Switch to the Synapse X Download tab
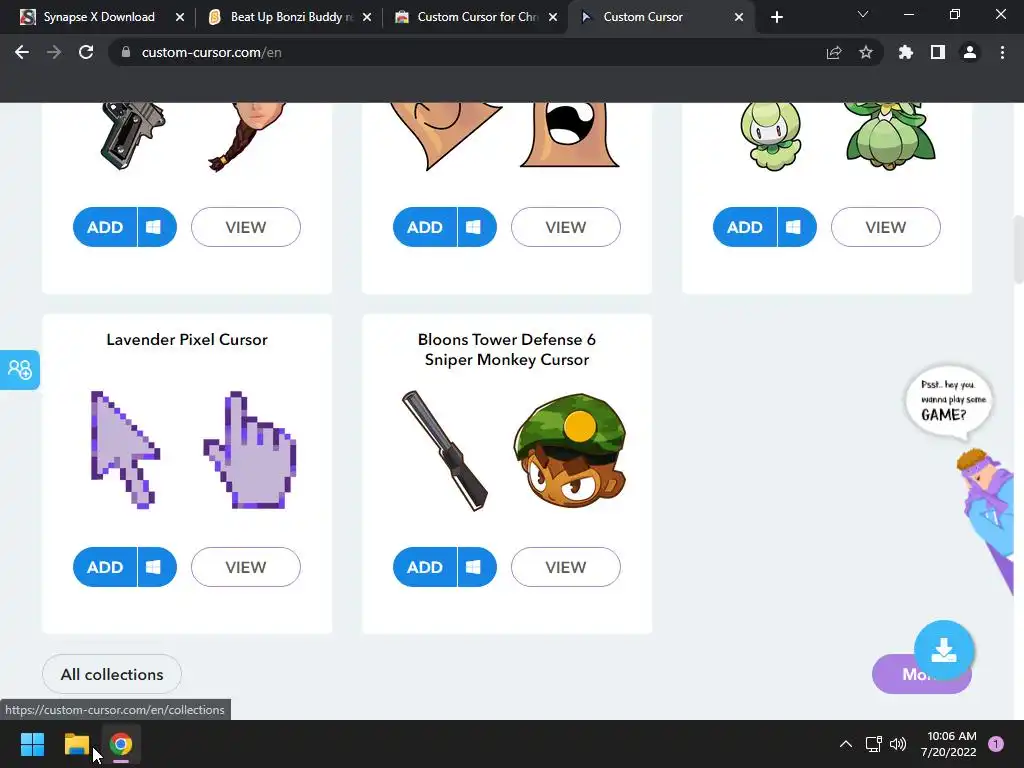The width and height of the screenshot is (1024, 768). pos(99,17)
